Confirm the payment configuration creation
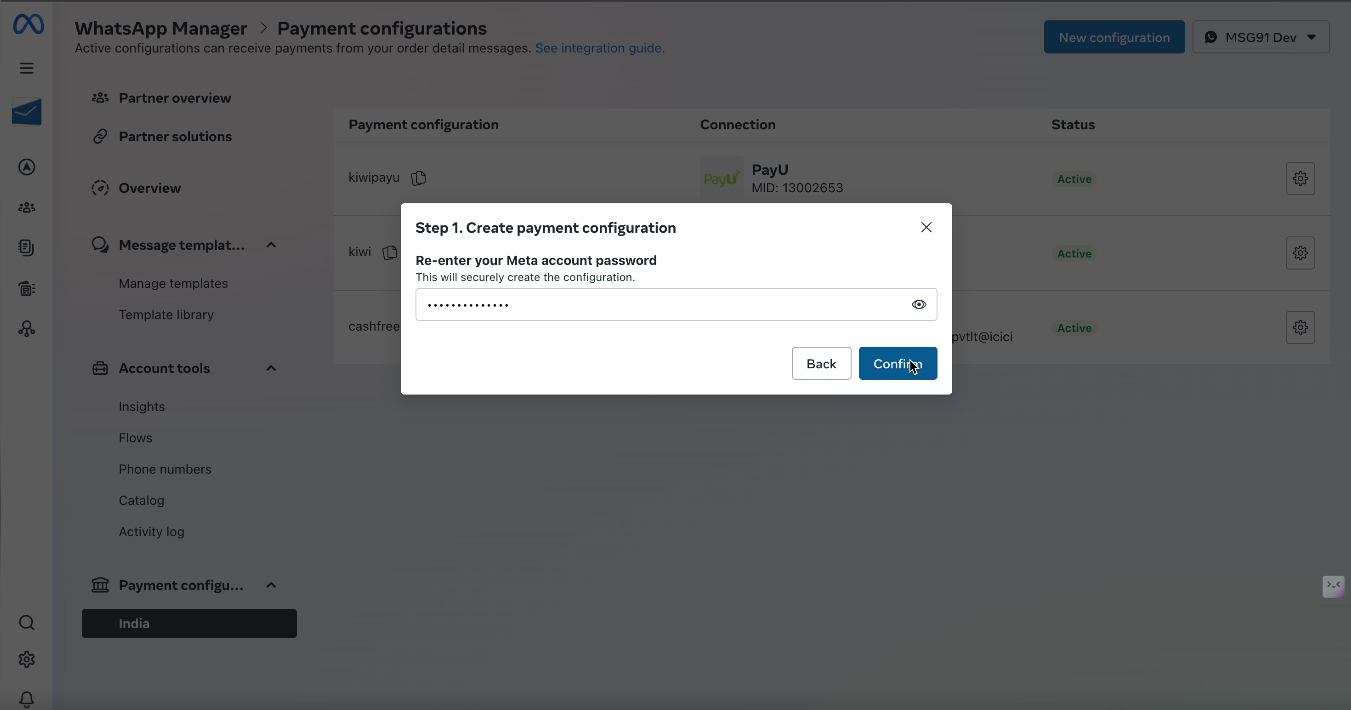Viewport: 1351px width, 710px height. pos(897,364)
